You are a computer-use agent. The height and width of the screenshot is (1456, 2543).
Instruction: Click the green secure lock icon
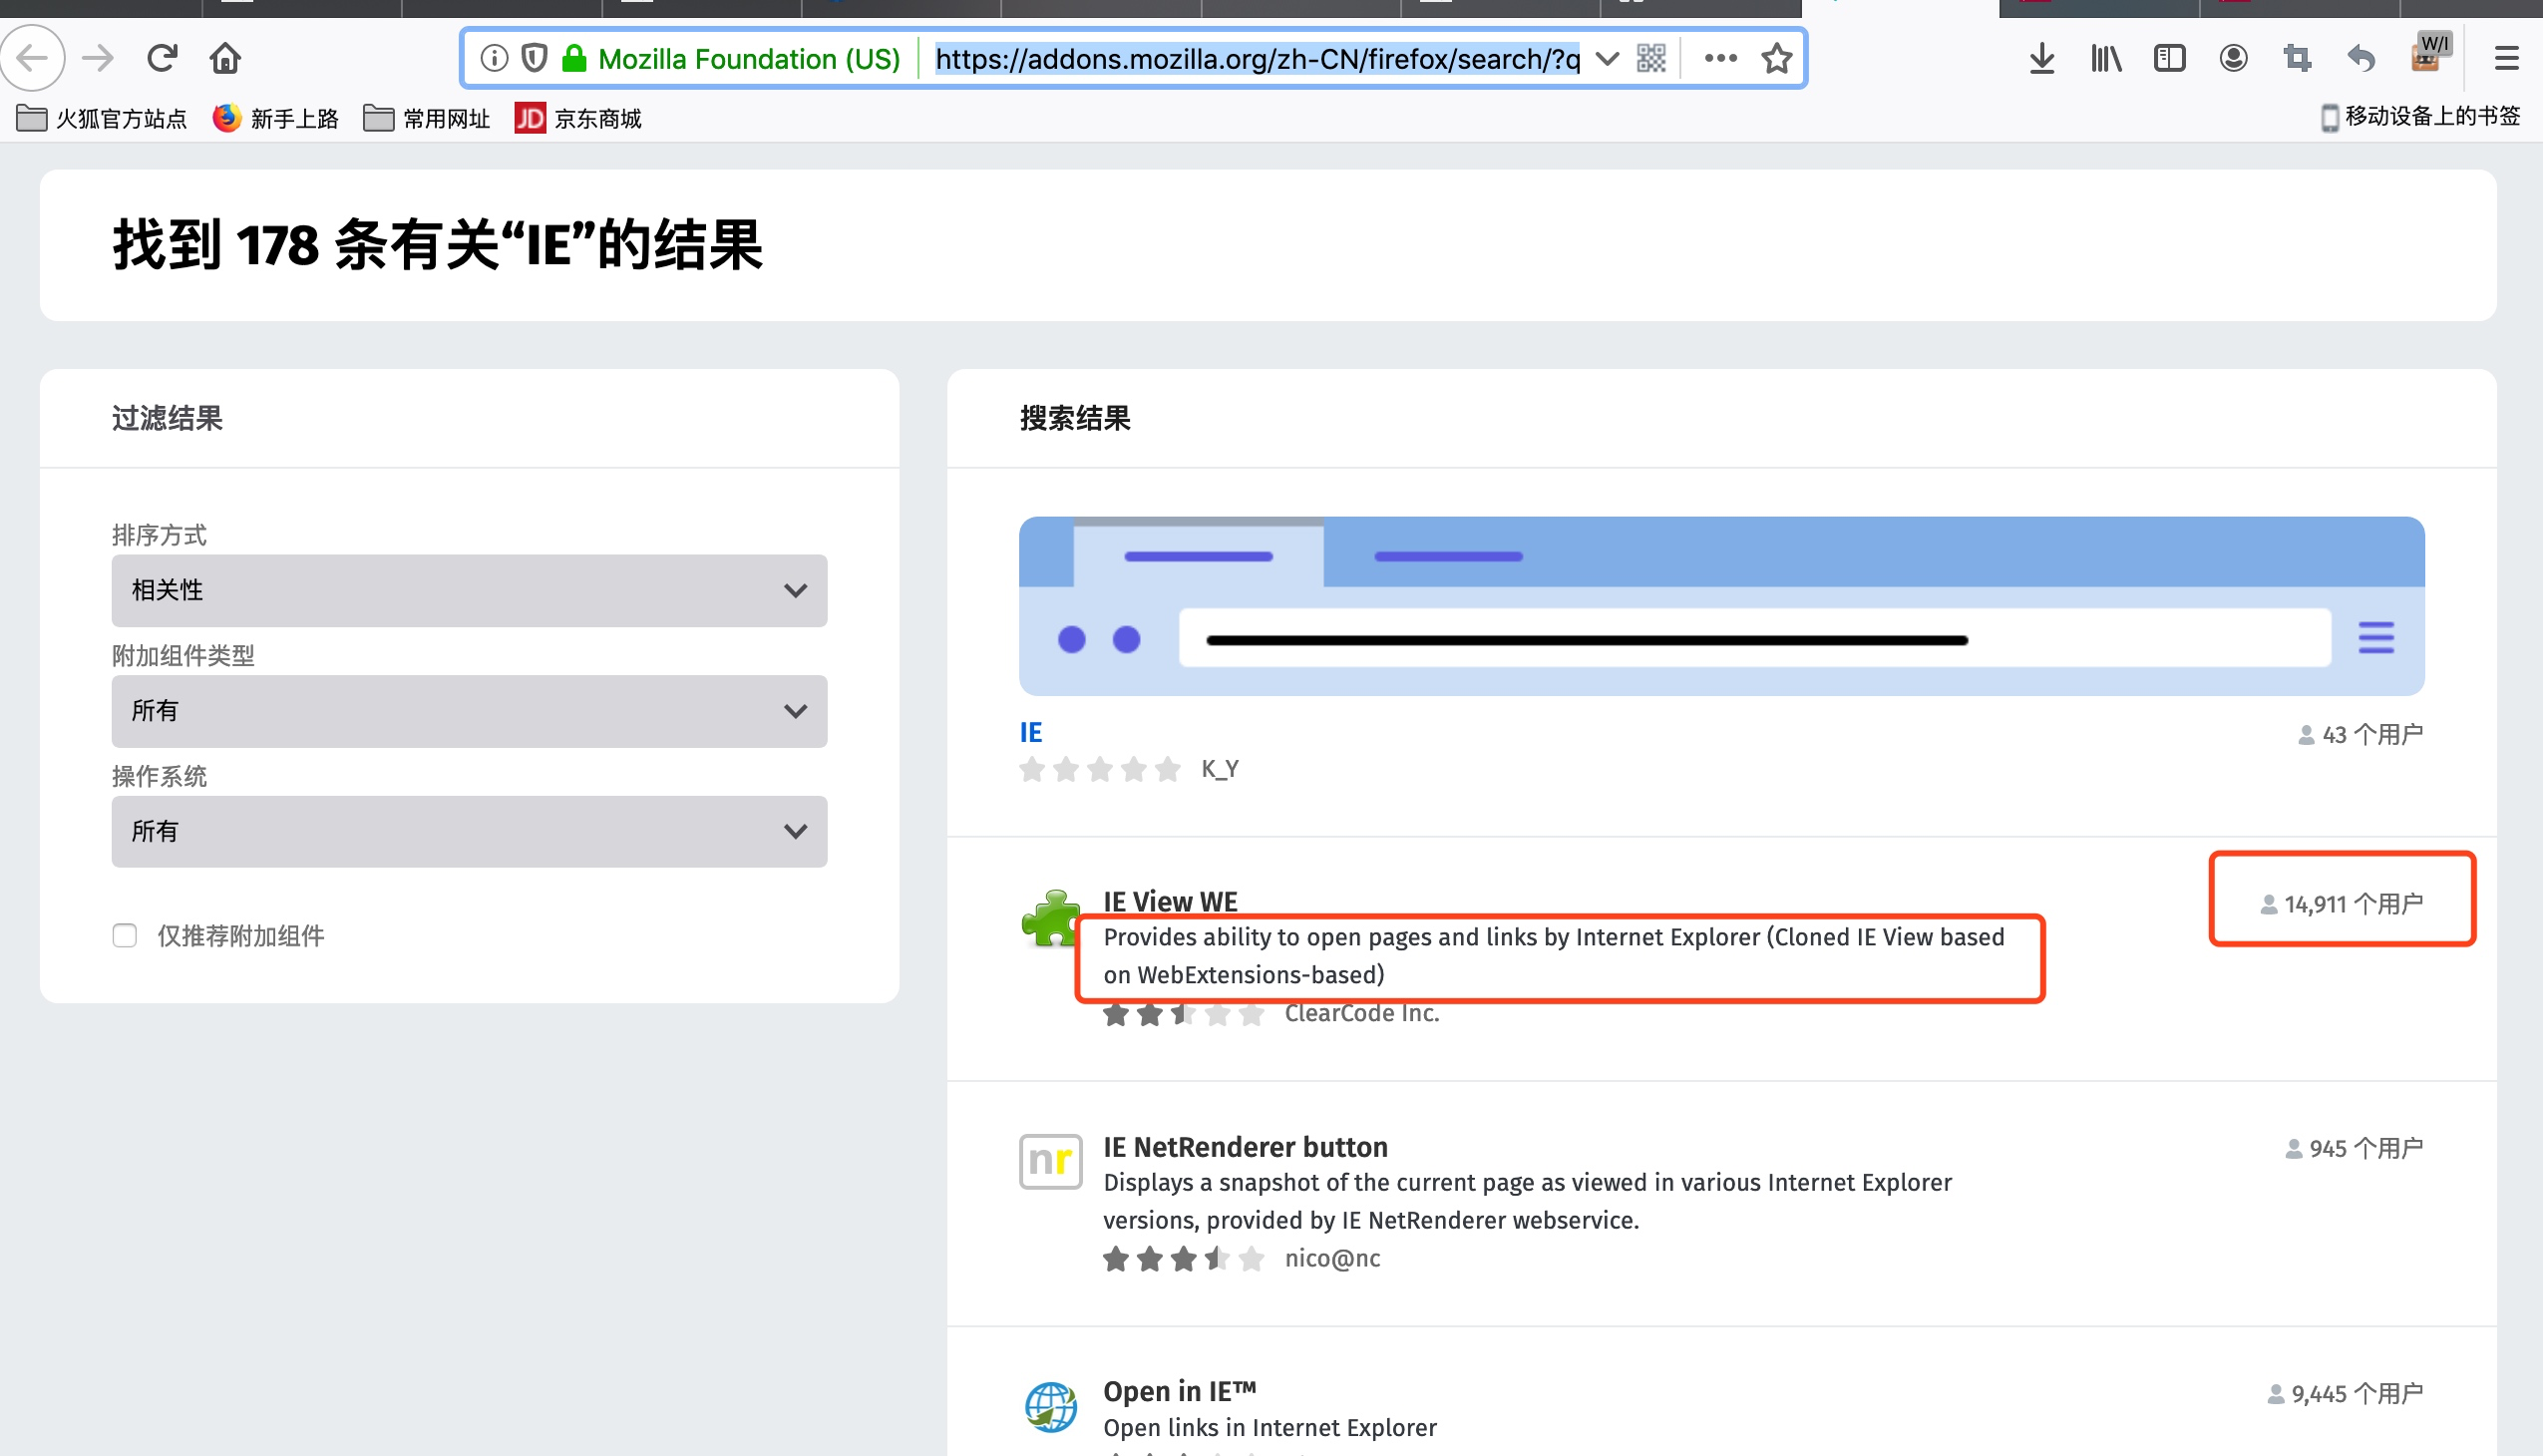pyautogui.click(x=574, y=58)
